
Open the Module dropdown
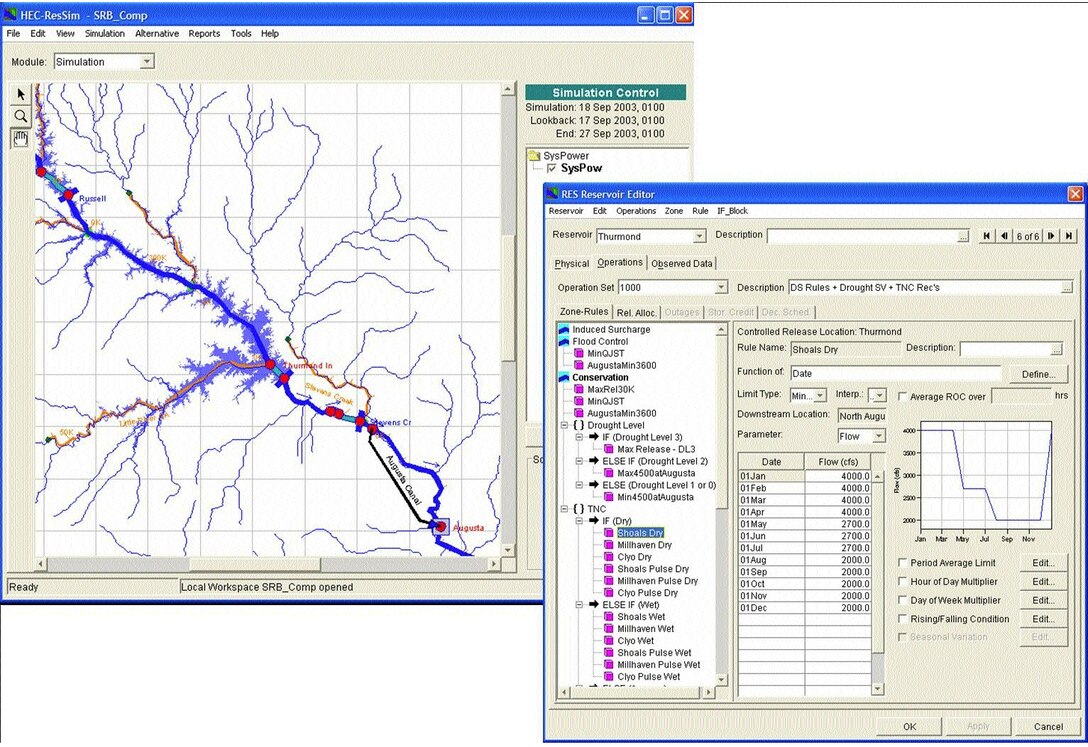[x=146, y=62]
